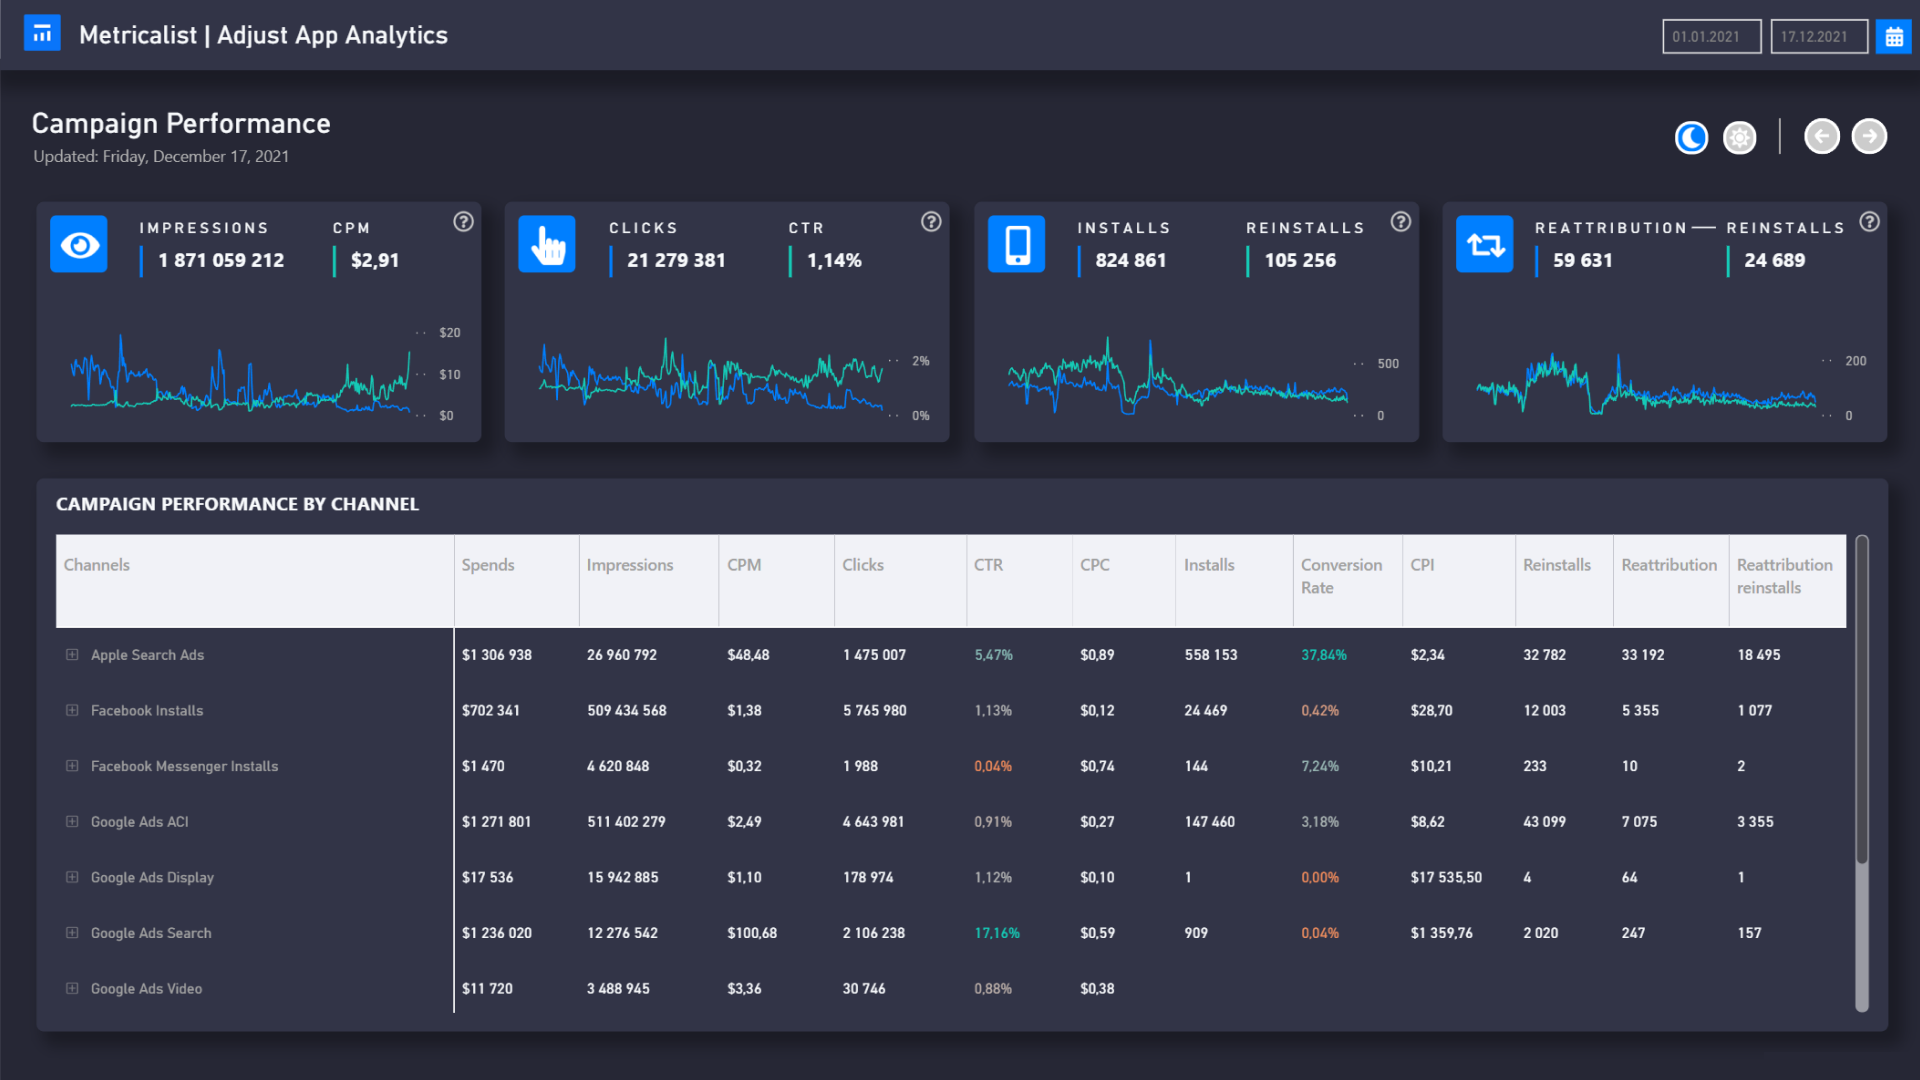Click the help icon on the Impressions card
Screen dimensions: 1920x1080
click(463, 222)
